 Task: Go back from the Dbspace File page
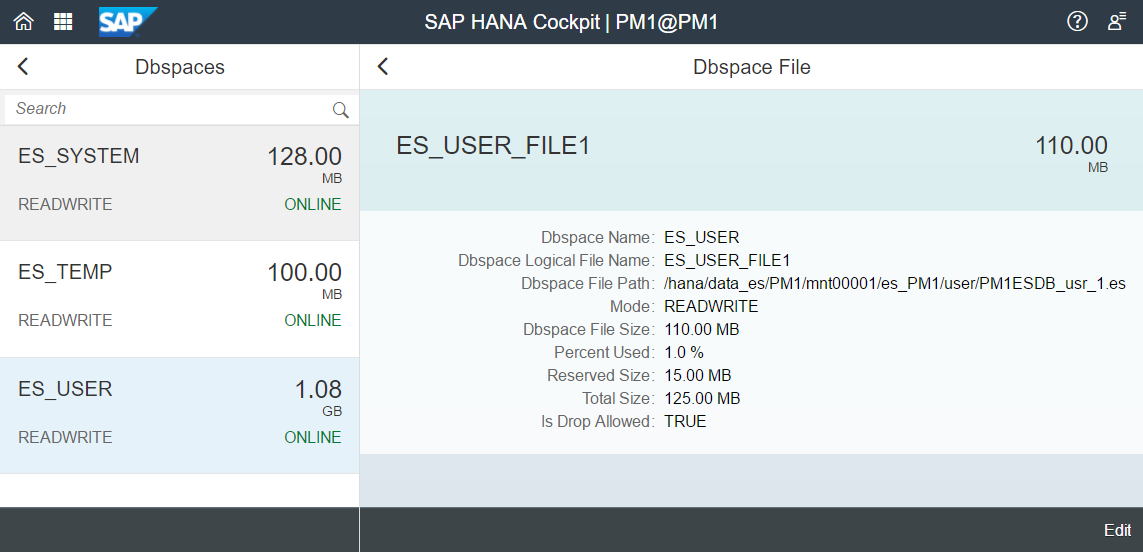click(x=383, y=66)
